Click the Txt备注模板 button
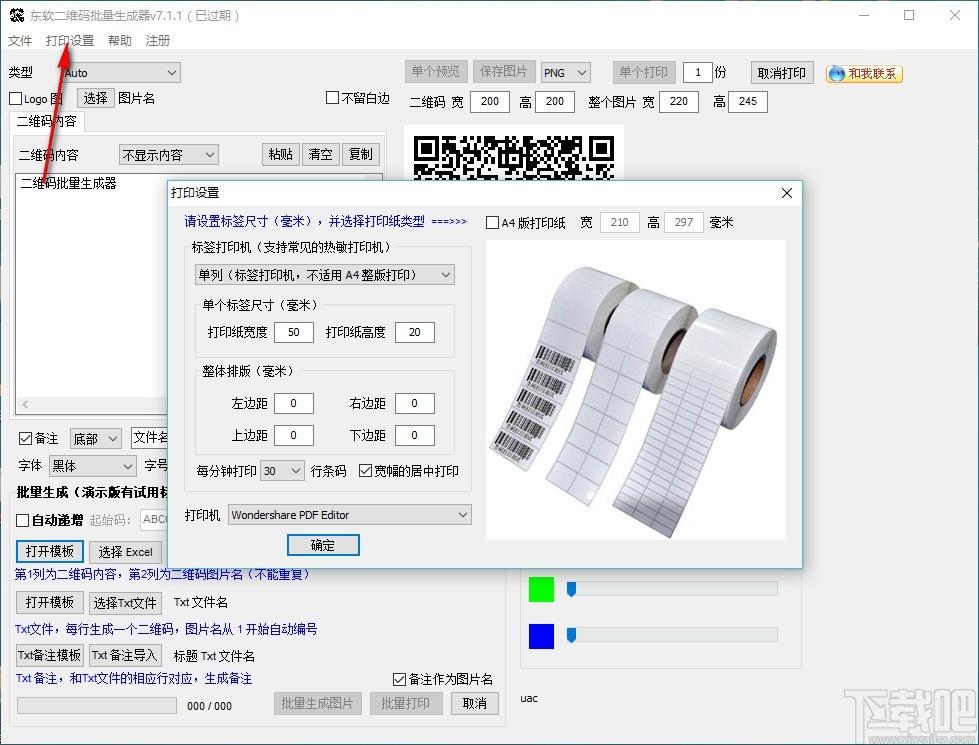979x745 pixels. point(49,655)
